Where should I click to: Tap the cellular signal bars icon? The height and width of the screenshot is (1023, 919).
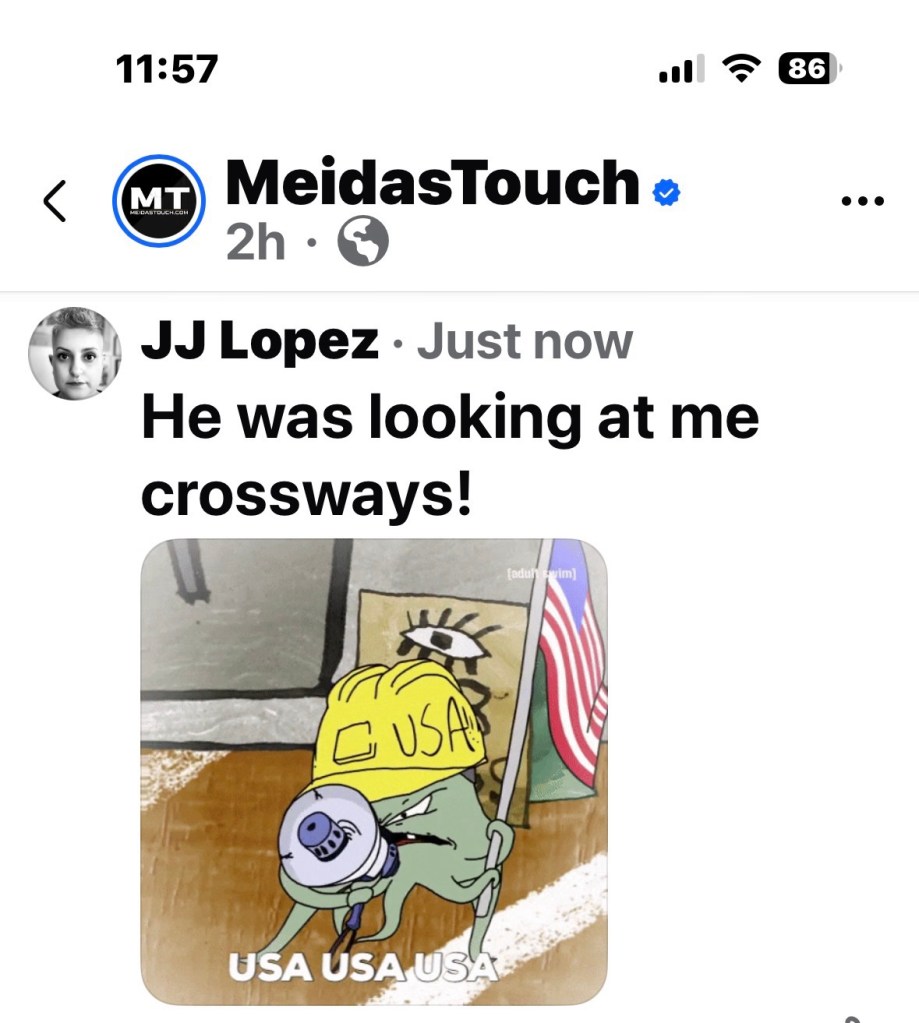point(682,69)
